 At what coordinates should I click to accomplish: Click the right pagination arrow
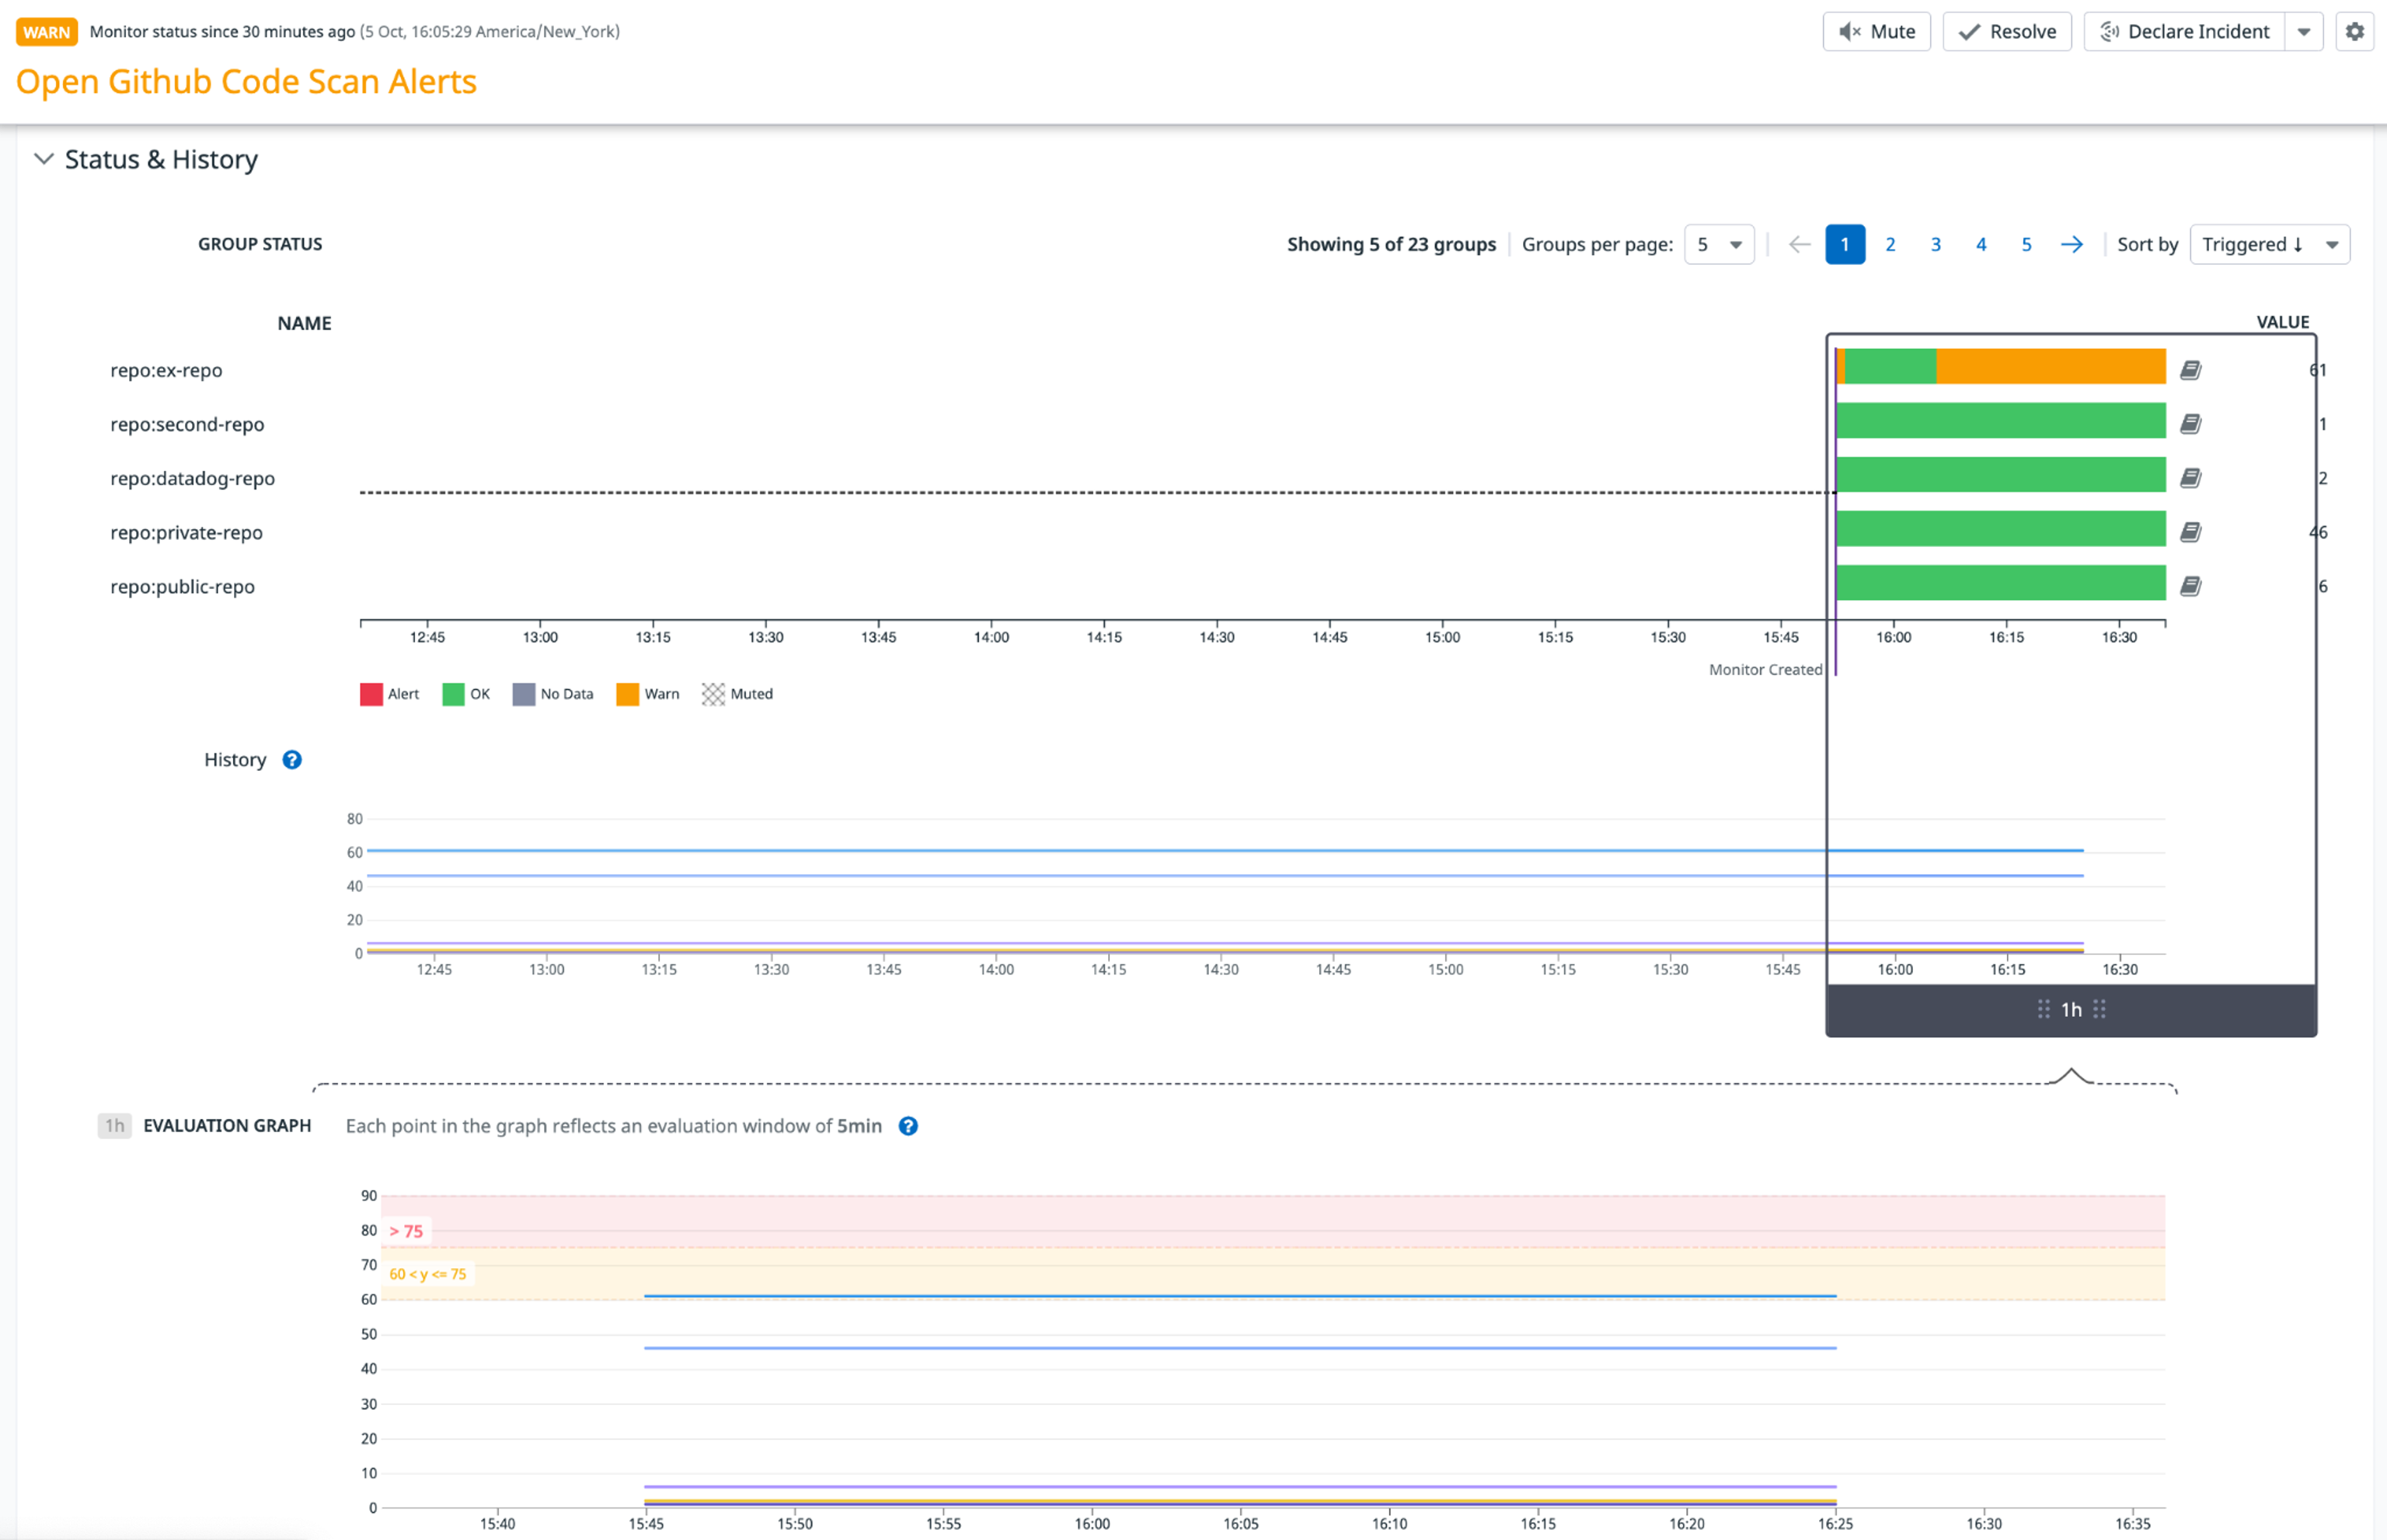point(2071,243)
